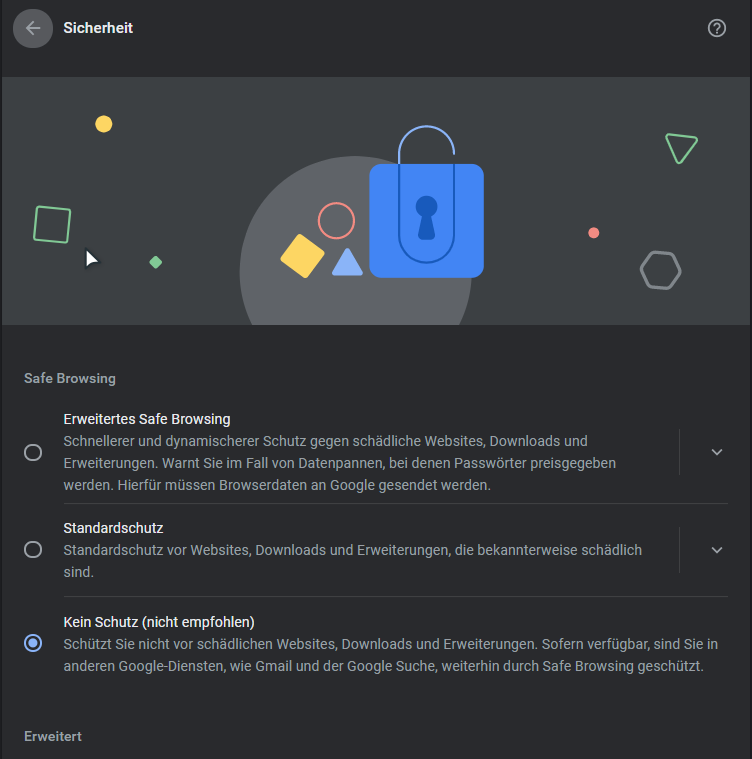
Task: Click the yellow diamond shape in the illustration
Action: click(302, 256)
